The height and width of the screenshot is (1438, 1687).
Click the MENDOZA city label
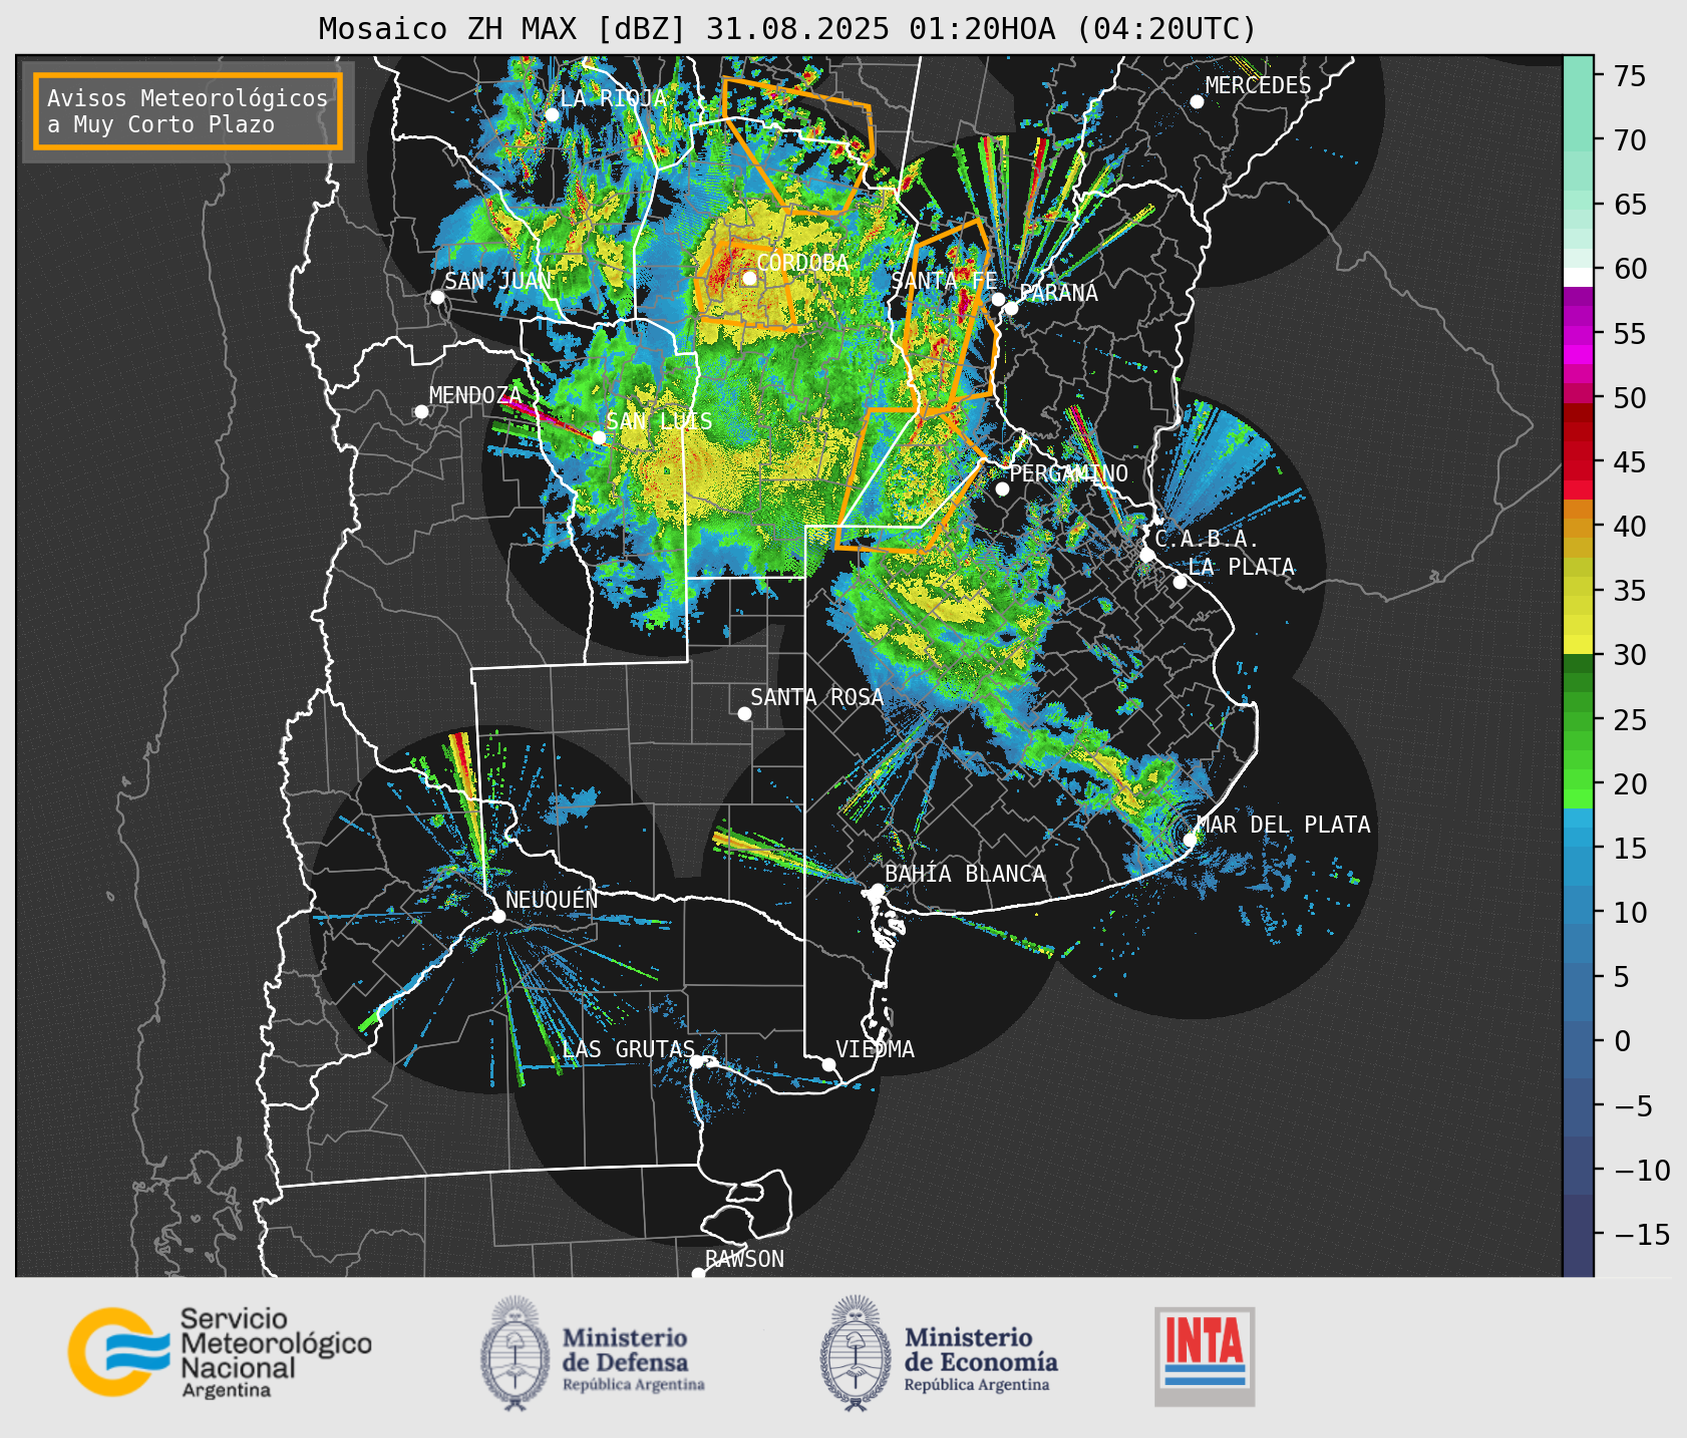475,395
